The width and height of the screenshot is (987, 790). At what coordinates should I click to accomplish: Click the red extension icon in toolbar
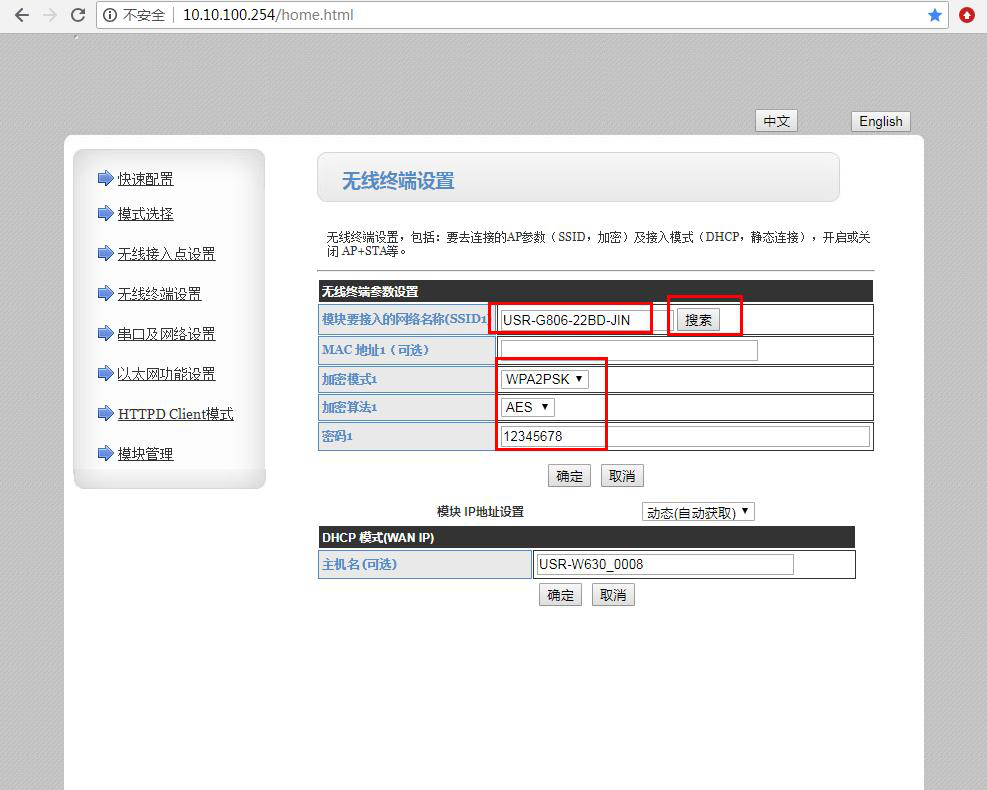pyautogui.click(x=966, y=15)
